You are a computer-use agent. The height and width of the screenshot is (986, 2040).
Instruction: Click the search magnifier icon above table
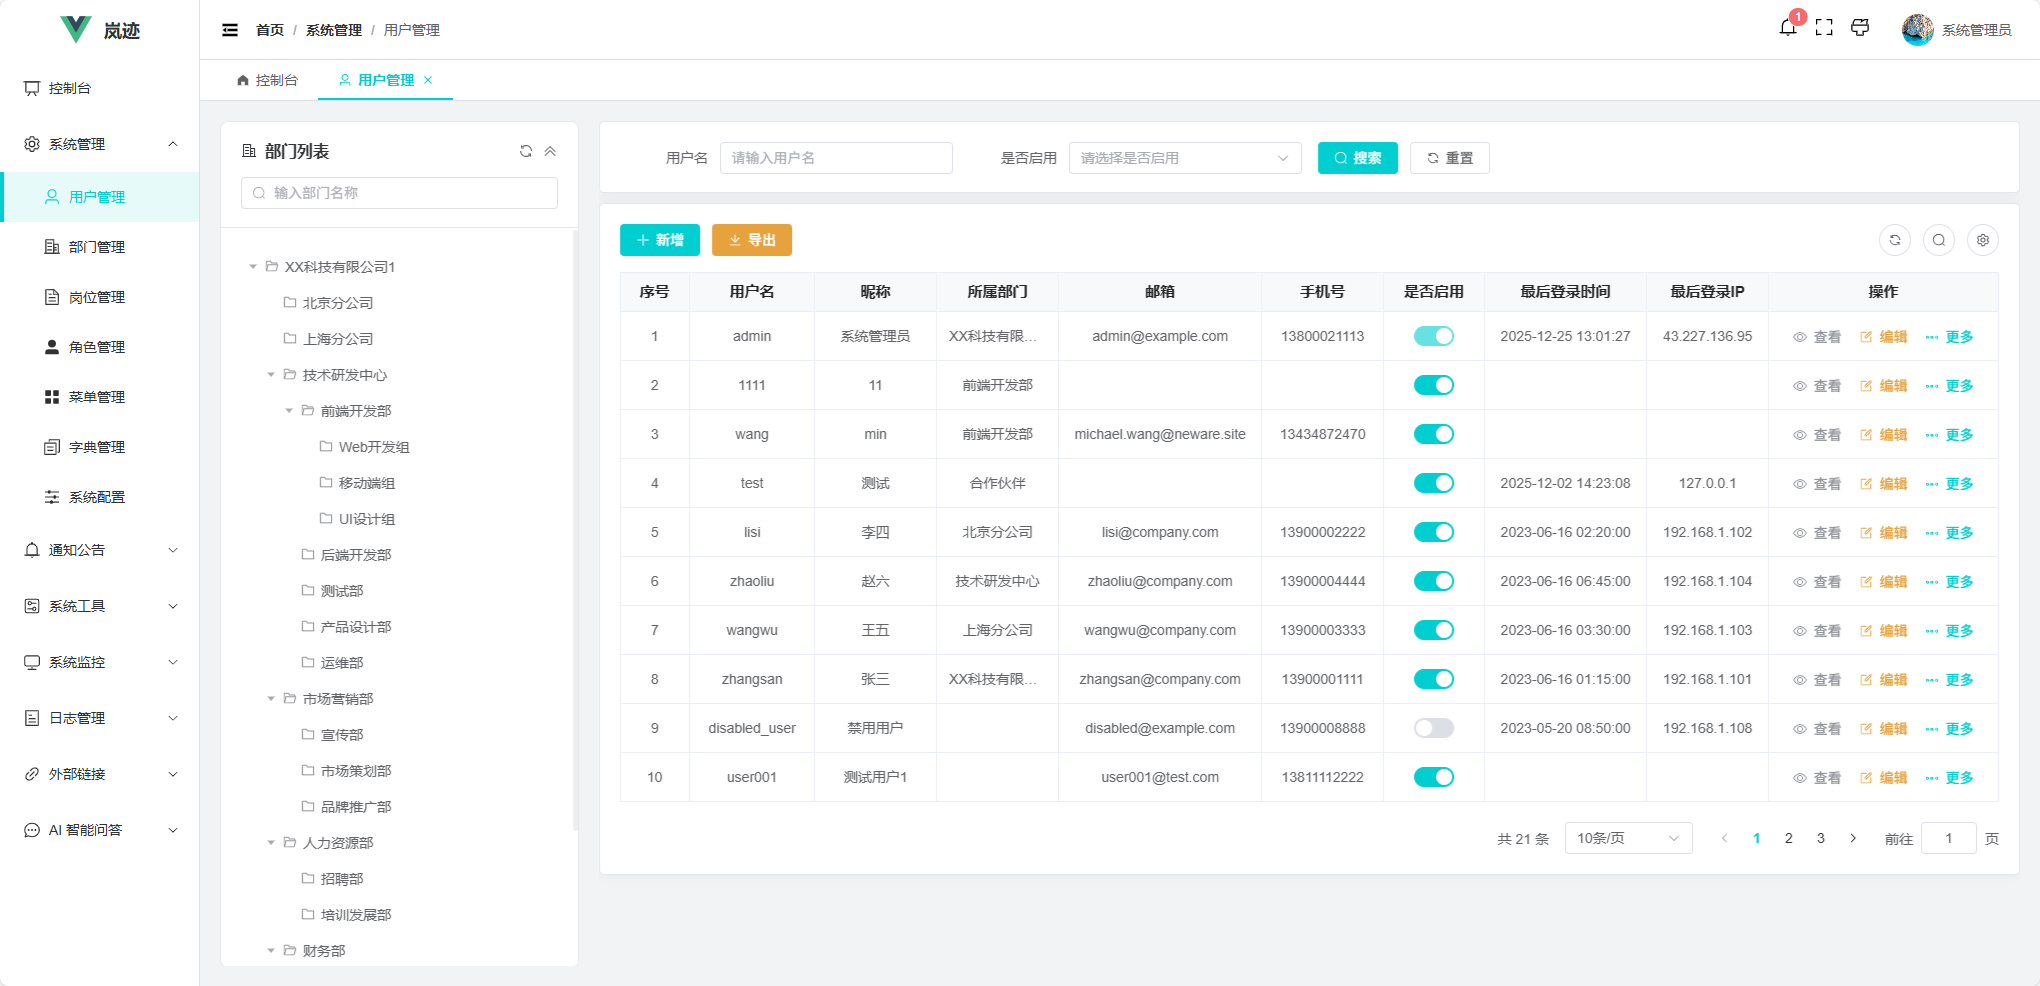[x=1939, y=240]
